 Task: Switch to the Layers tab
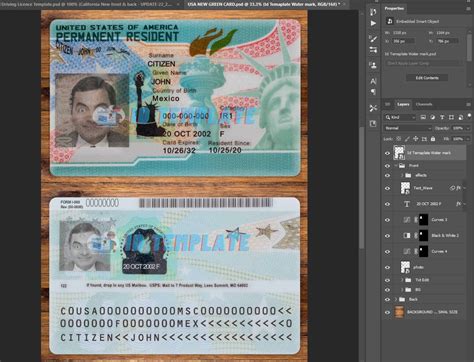[x=403, y=104]
